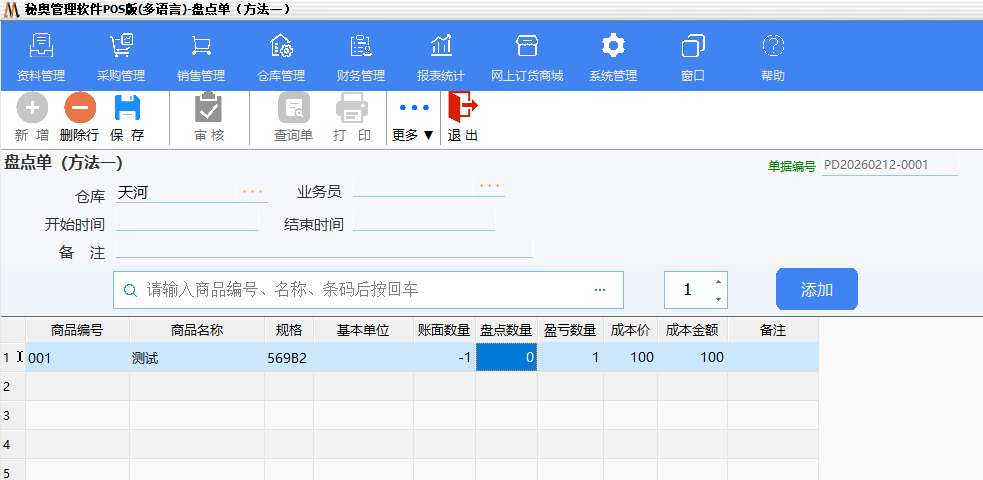983x480 pixels.
Task: Click the 审核 audit clipboard icon
Action: 208,107
